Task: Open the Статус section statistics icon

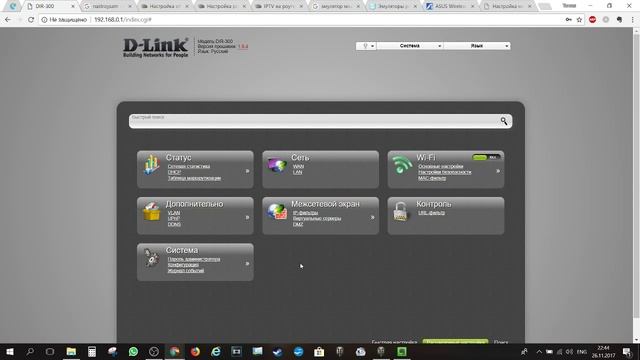Action: 152,164
